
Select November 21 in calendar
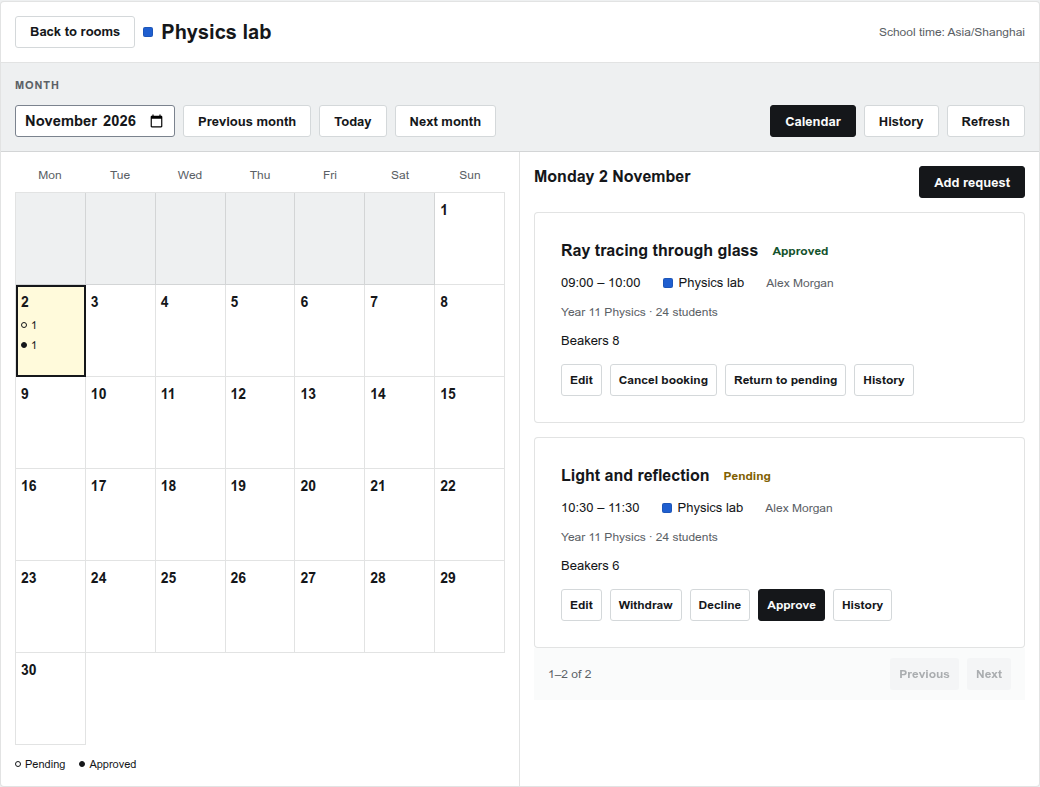399,515
